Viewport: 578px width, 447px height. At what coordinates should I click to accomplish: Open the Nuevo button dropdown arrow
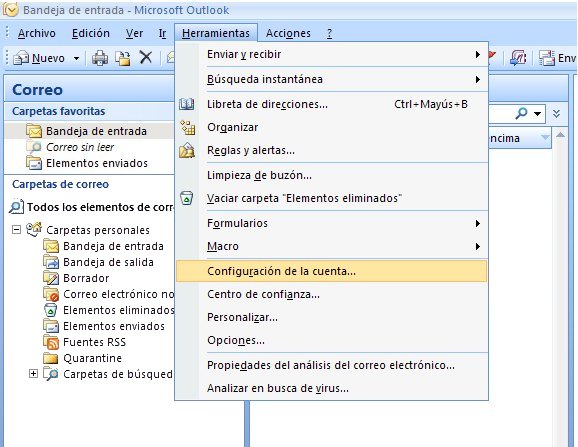pyautogui.click(x=76, y=58)
